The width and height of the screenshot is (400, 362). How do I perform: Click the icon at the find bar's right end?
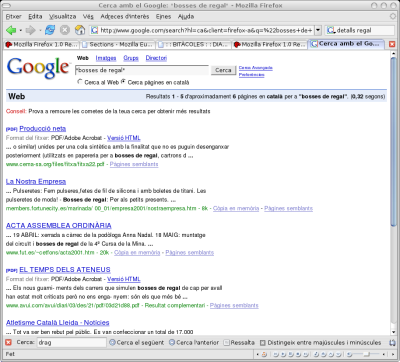click(392, 342)
